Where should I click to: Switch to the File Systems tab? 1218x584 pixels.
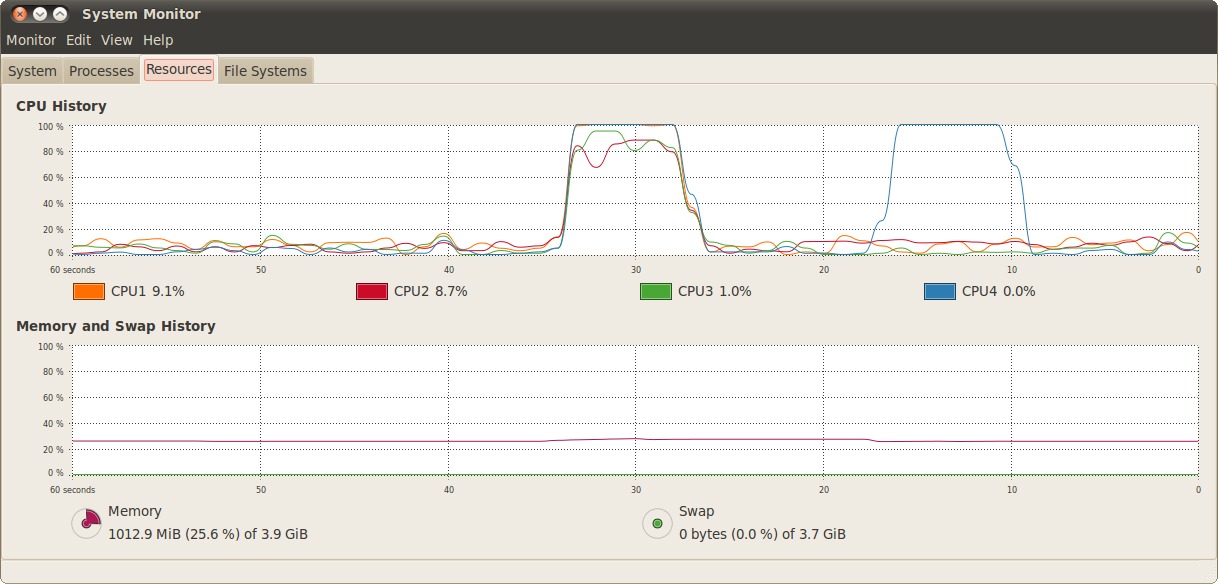[x=265, y=71]
